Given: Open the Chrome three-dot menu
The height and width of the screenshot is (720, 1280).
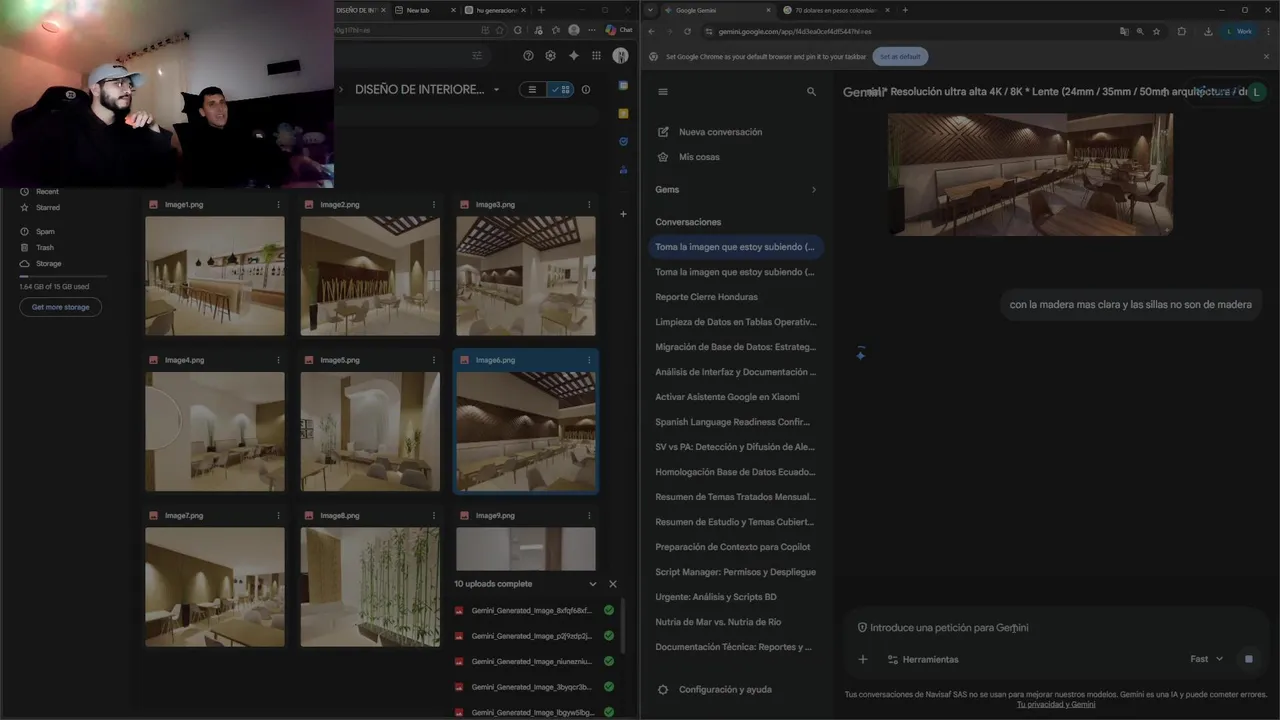Looking at the screenshot, I should coord(1267,31).
